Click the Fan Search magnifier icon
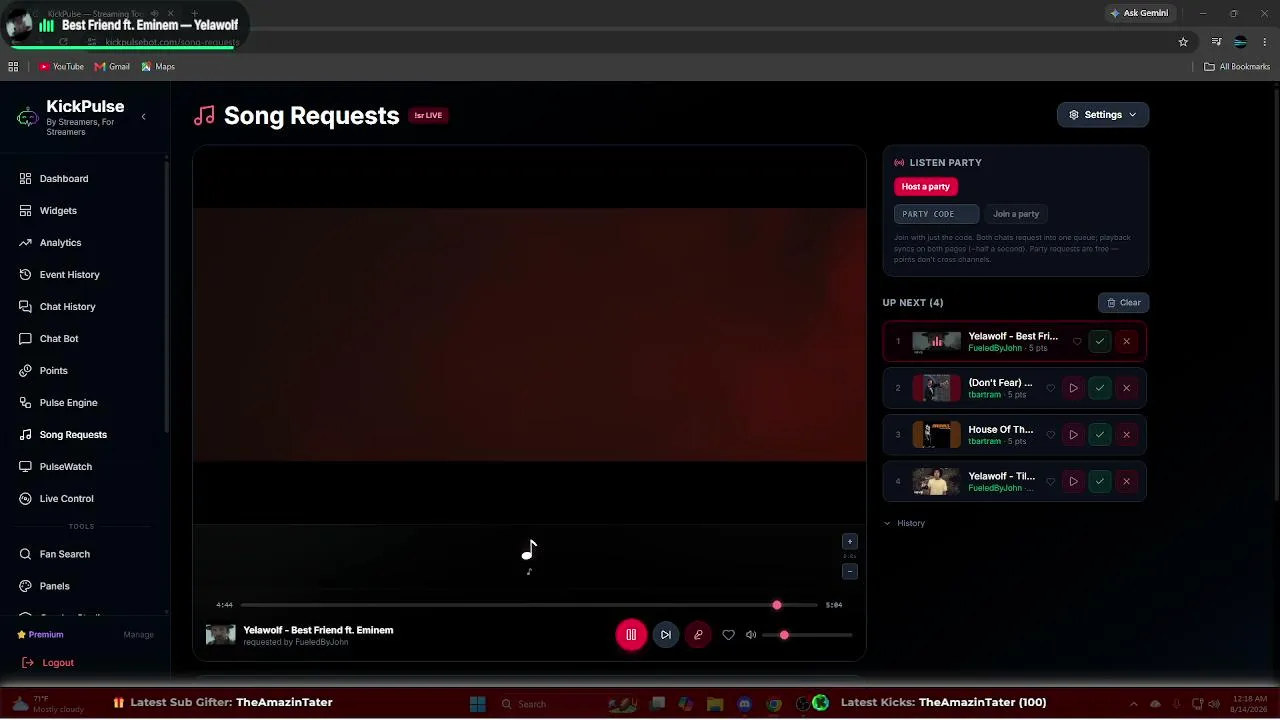The width and height of the screenshot is (1280, 720). tap(26, 554)
